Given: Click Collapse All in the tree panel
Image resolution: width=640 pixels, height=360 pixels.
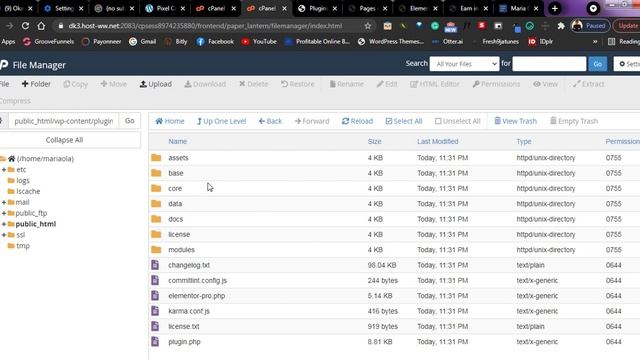Looking at the screenshot, I should (64, 140).
